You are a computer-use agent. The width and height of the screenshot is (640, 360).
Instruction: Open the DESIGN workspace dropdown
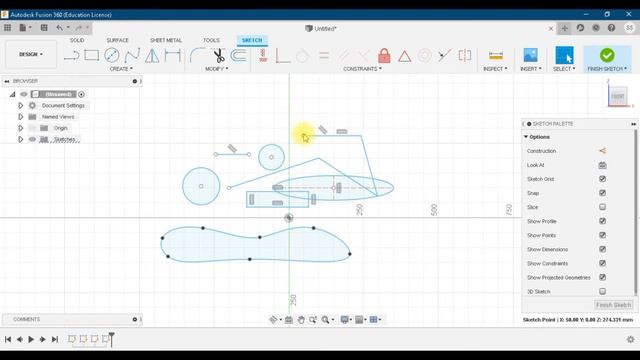click(x=31, y=54)
